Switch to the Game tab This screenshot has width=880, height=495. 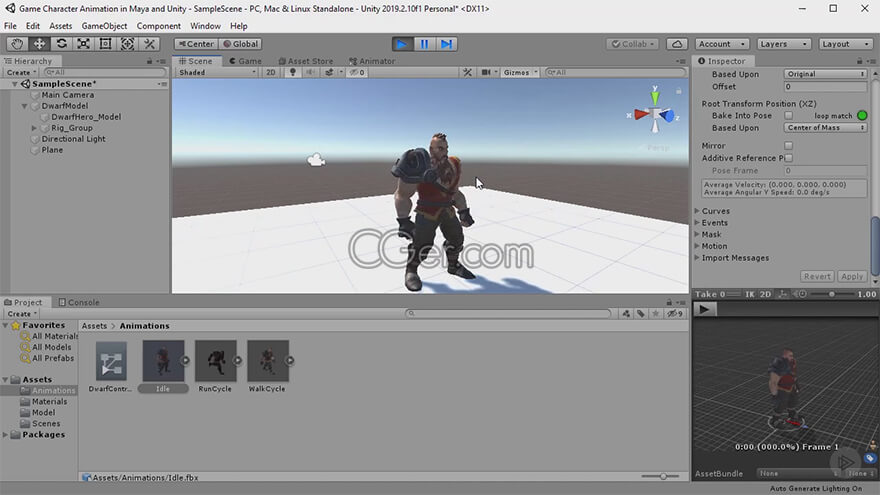[245, 61]
